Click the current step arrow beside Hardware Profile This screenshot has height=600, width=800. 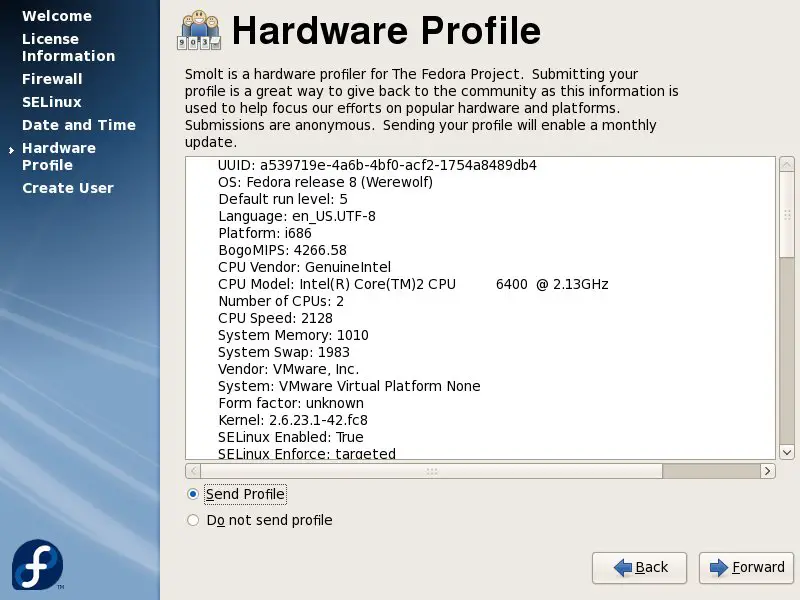coord(12,150)
